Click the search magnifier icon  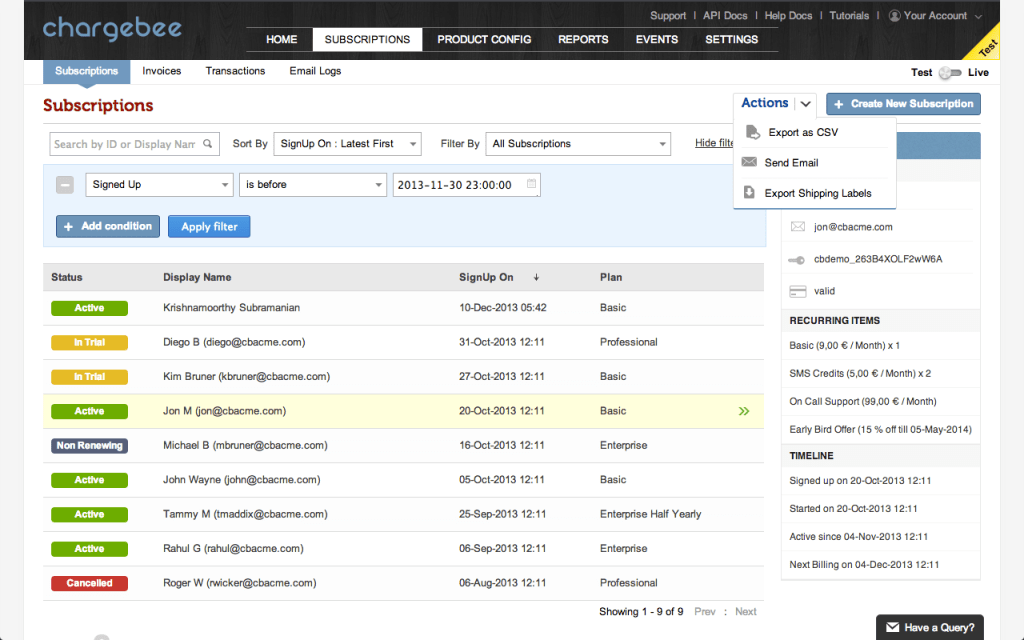pyautogui.click(x=208, y=144)
